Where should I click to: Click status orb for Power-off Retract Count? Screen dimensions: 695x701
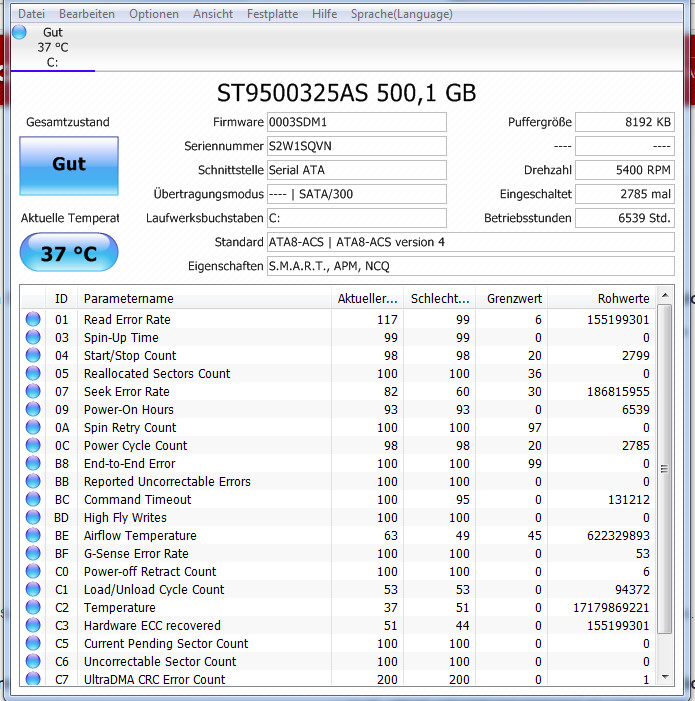tap(33, 571)
